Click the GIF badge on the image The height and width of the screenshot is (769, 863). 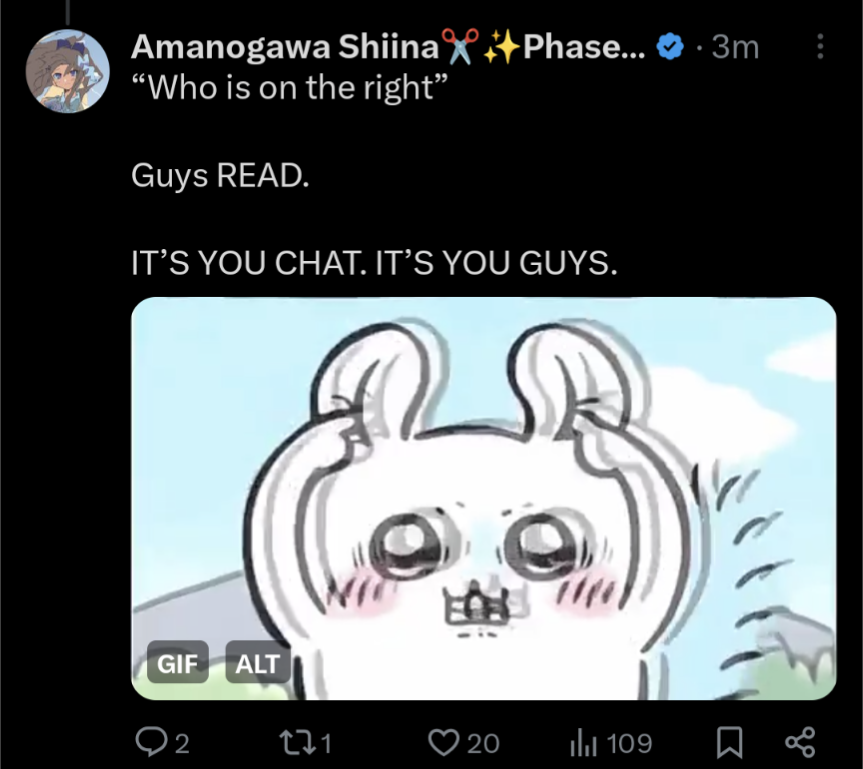tap(178, 662)
